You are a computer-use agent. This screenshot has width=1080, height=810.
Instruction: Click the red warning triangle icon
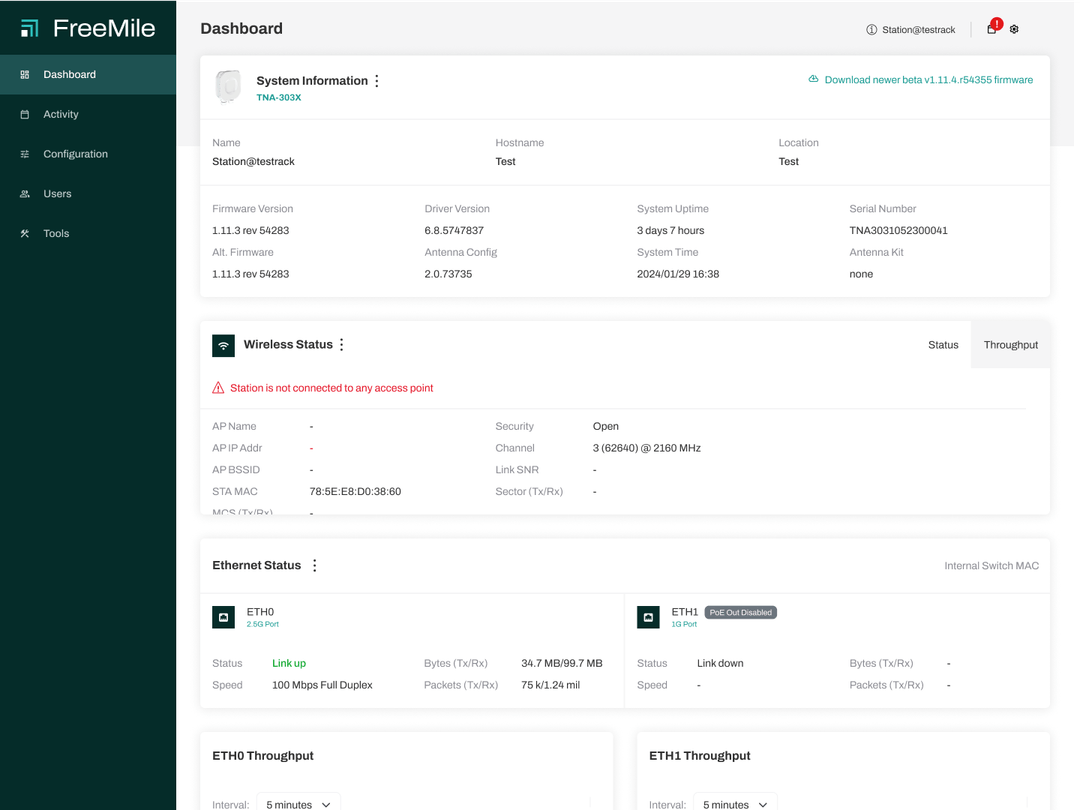(x=218, y=388)
